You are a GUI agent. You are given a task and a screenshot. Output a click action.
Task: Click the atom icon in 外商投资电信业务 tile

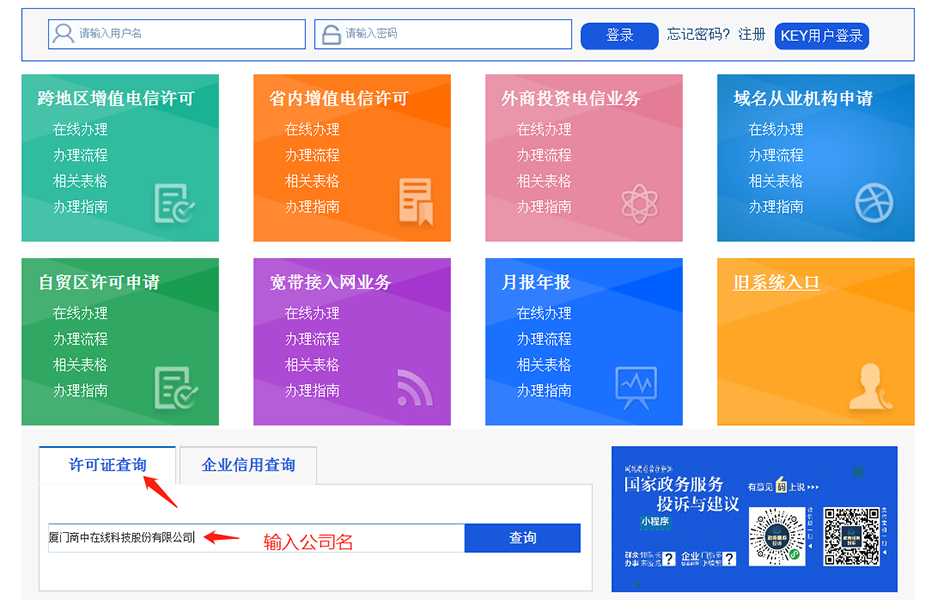click(639, 203)
